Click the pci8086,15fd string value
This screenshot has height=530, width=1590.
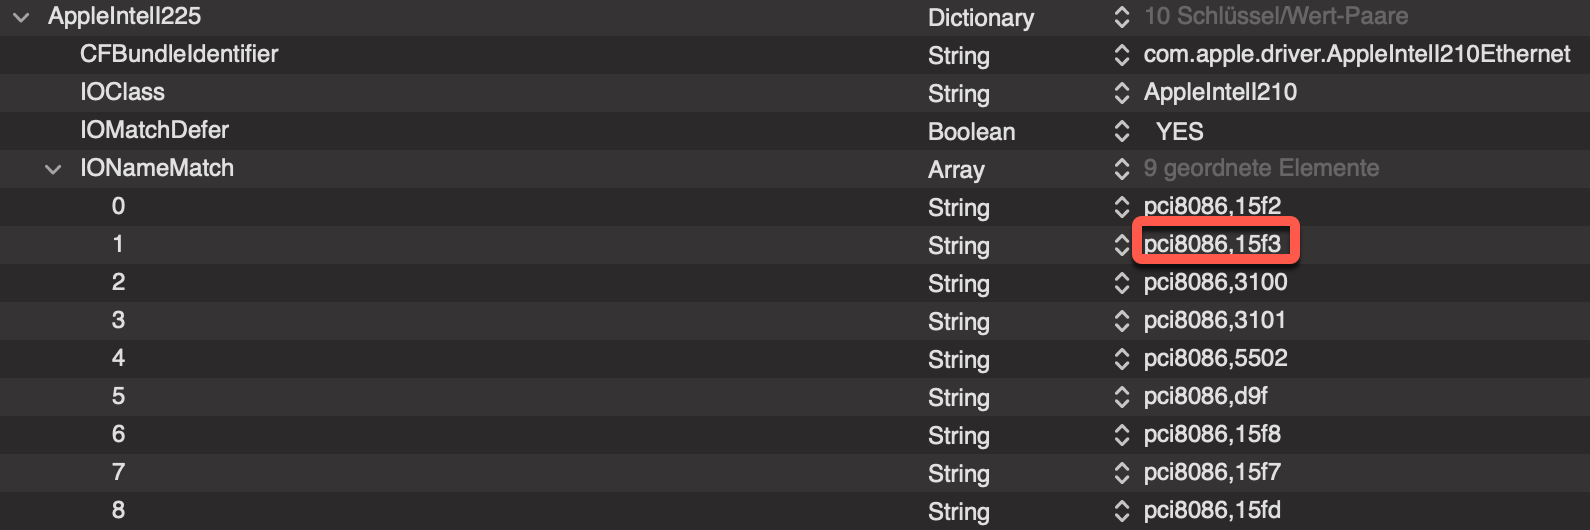1212,511
